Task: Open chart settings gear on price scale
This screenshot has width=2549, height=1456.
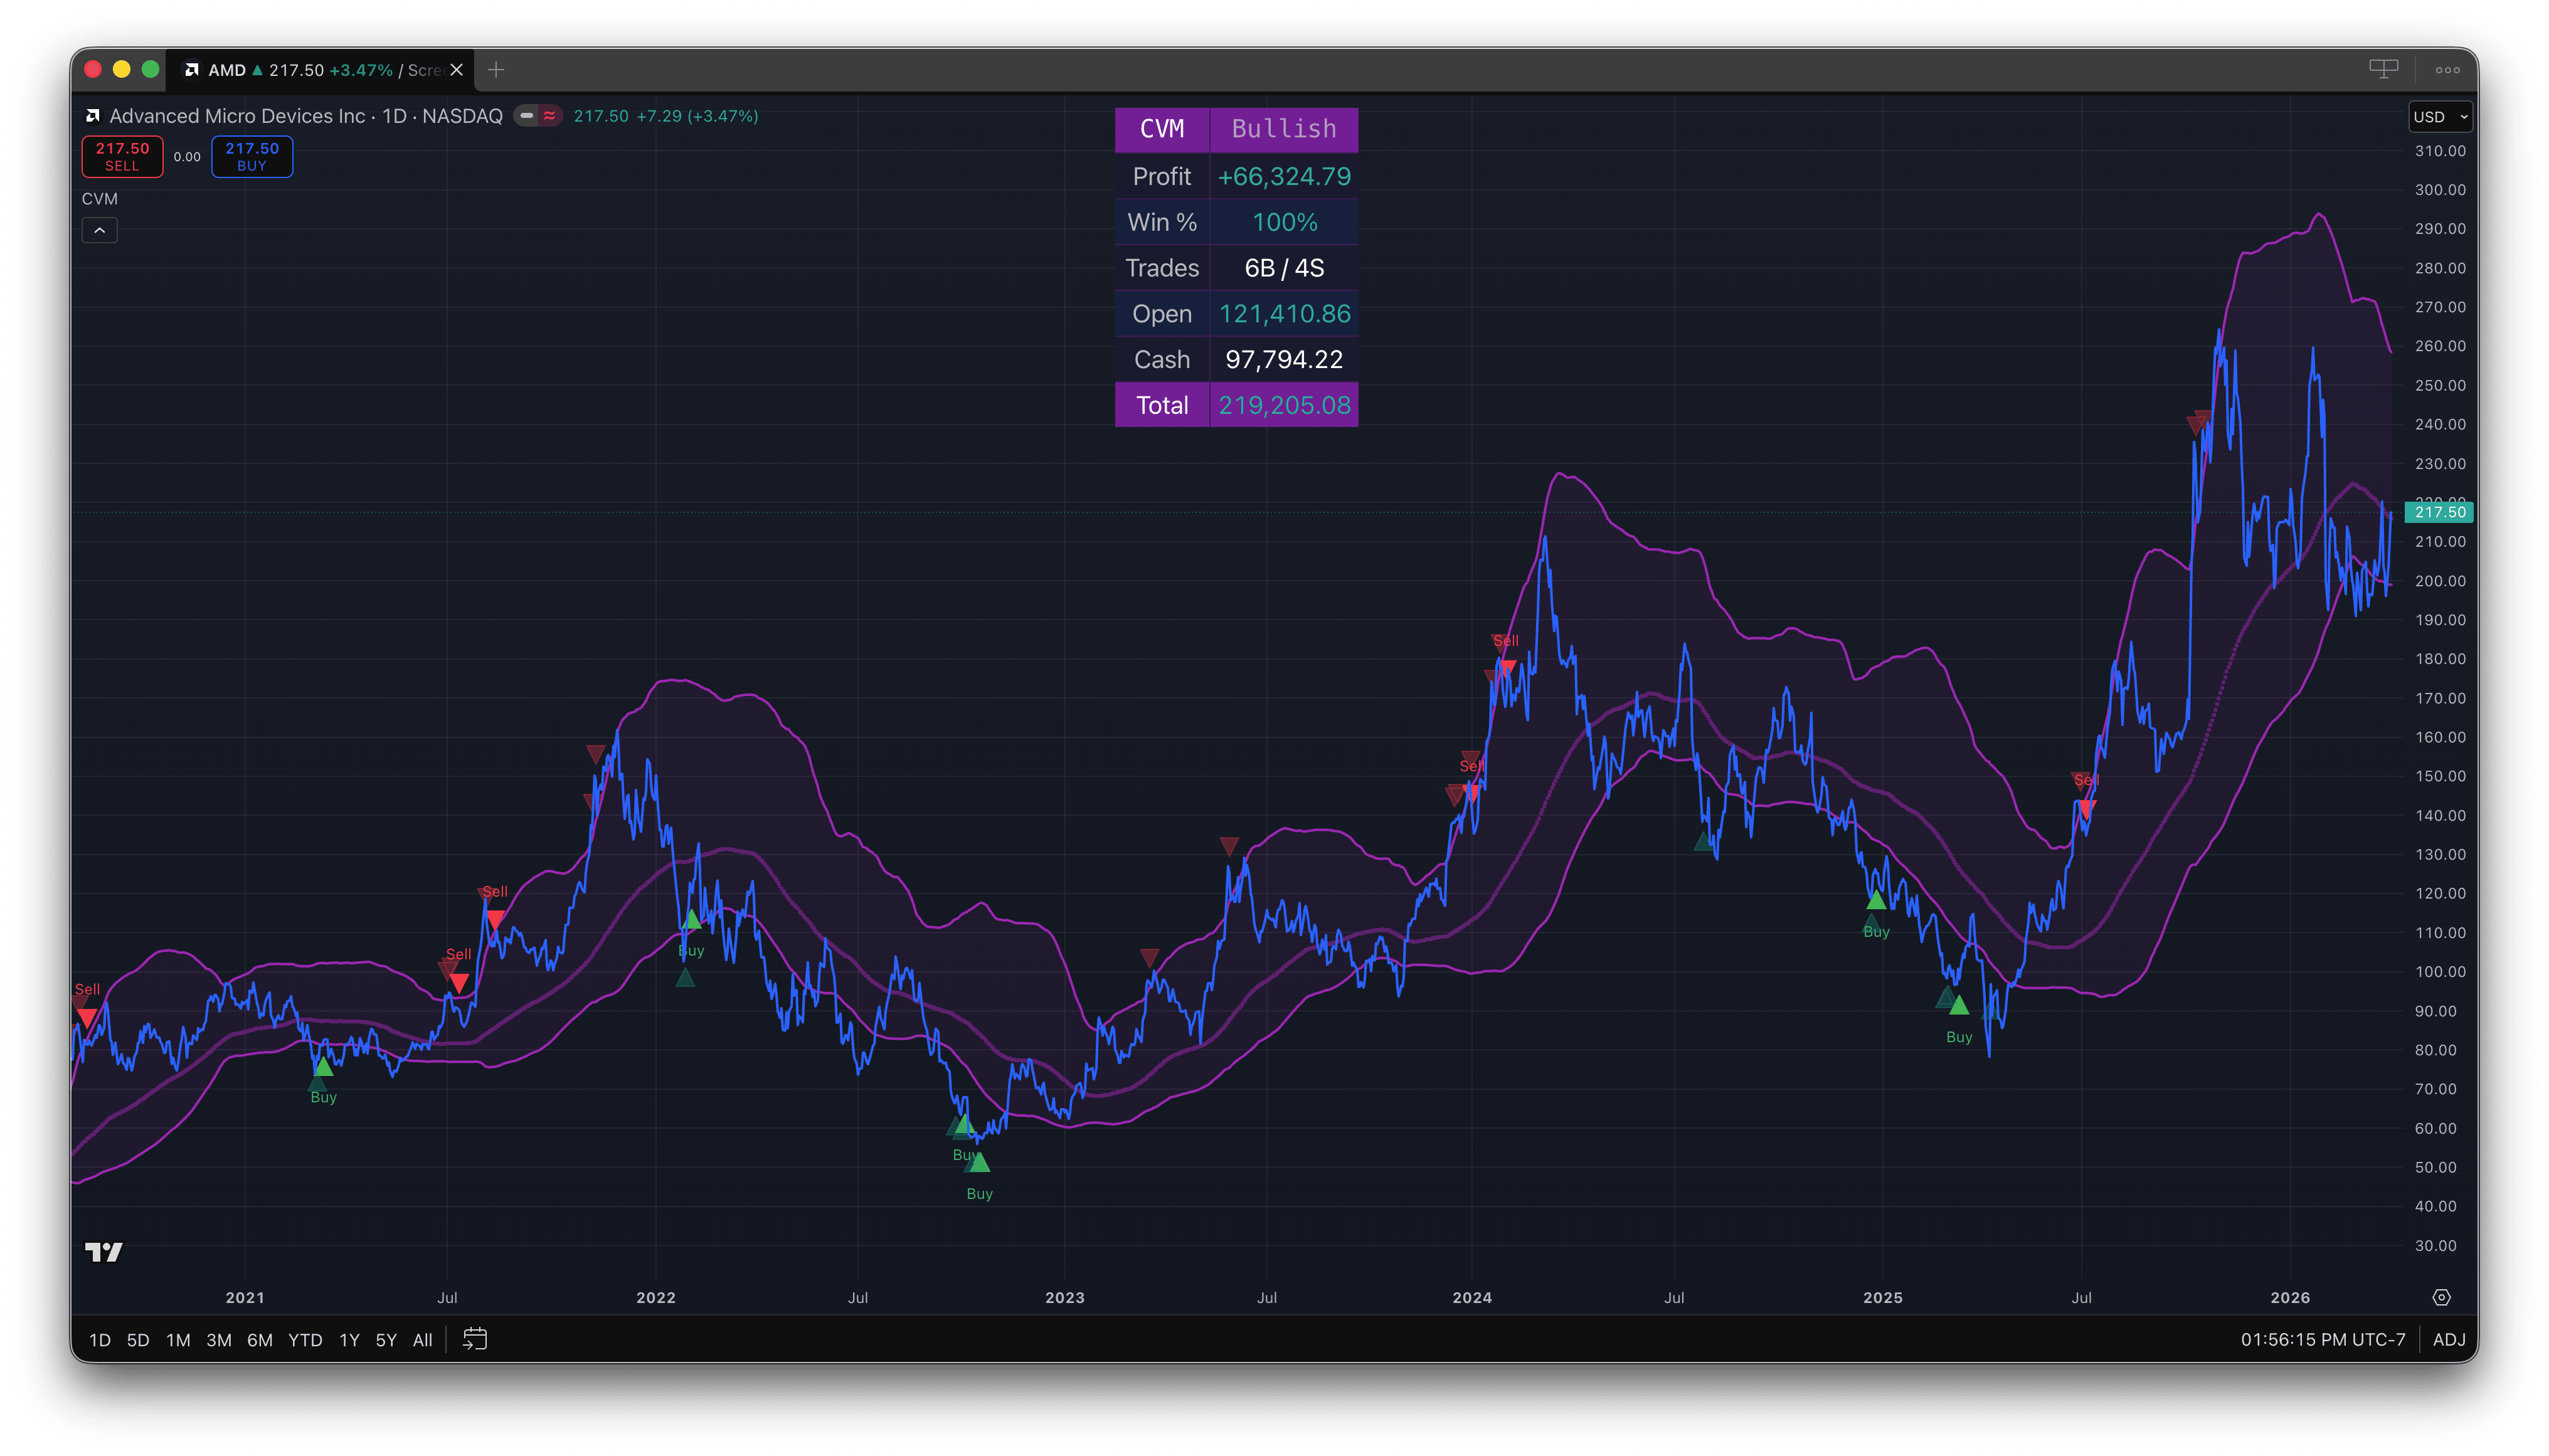Action: pyautogui.click(x=2441, y=1297)
